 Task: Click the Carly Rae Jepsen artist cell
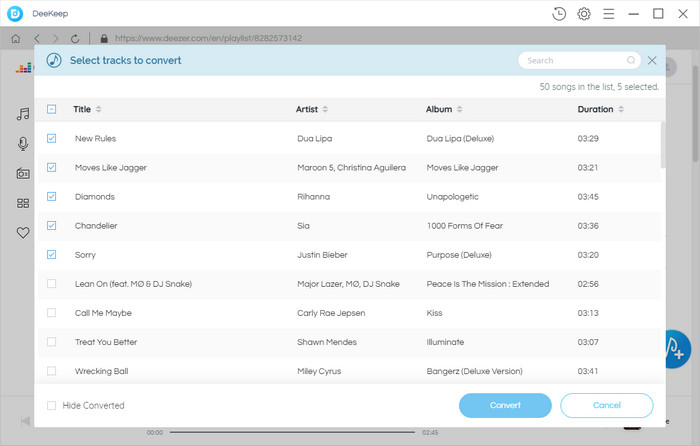pos(331,313)
